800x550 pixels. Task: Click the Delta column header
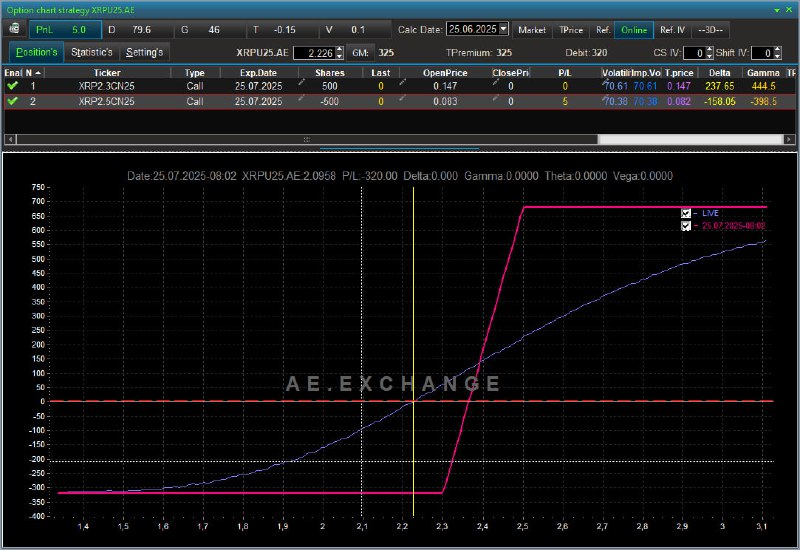pyautogui.click(x=719, y=73)
